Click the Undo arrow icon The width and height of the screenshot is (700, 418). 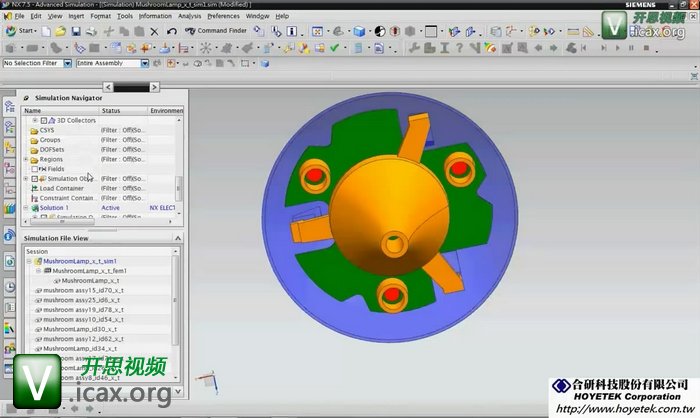click(x=173, y=31)
